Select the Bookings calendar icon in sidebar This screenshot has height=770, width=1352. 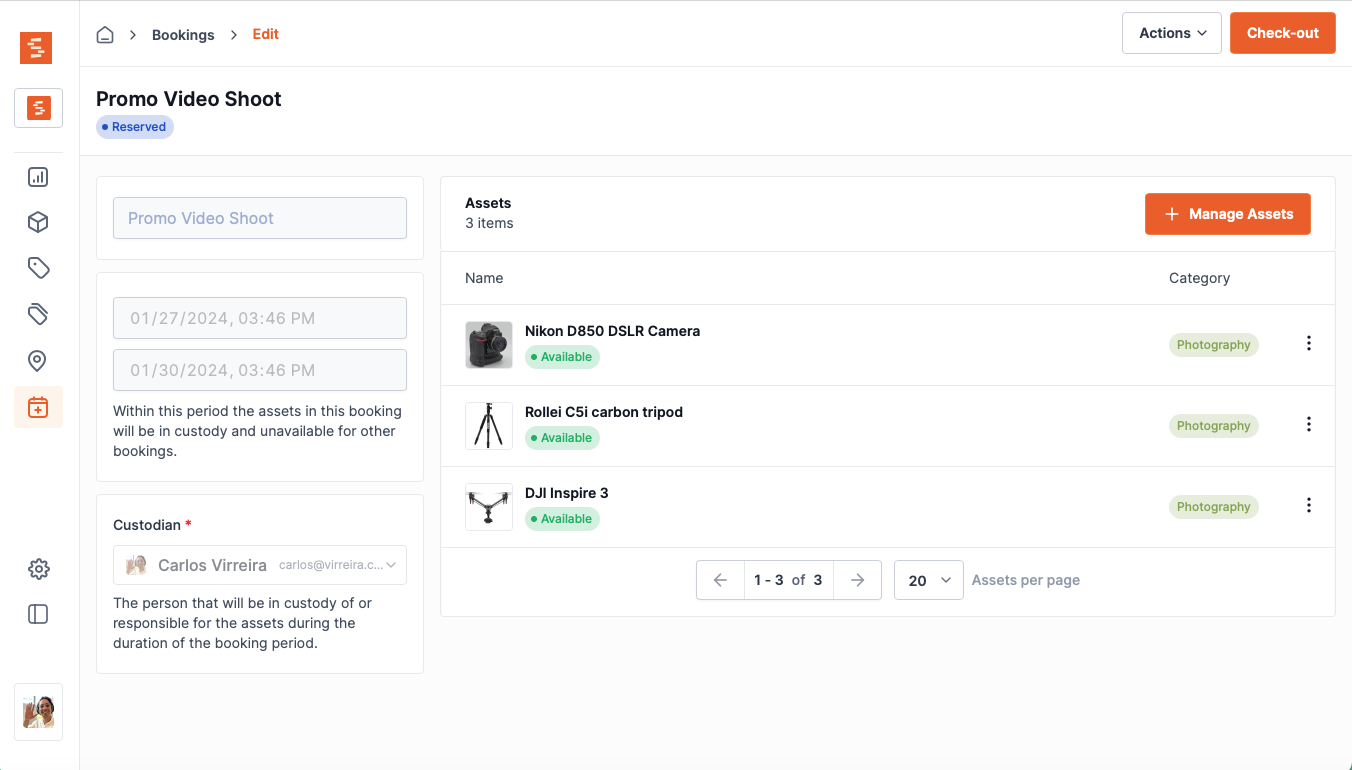(38, 407)
